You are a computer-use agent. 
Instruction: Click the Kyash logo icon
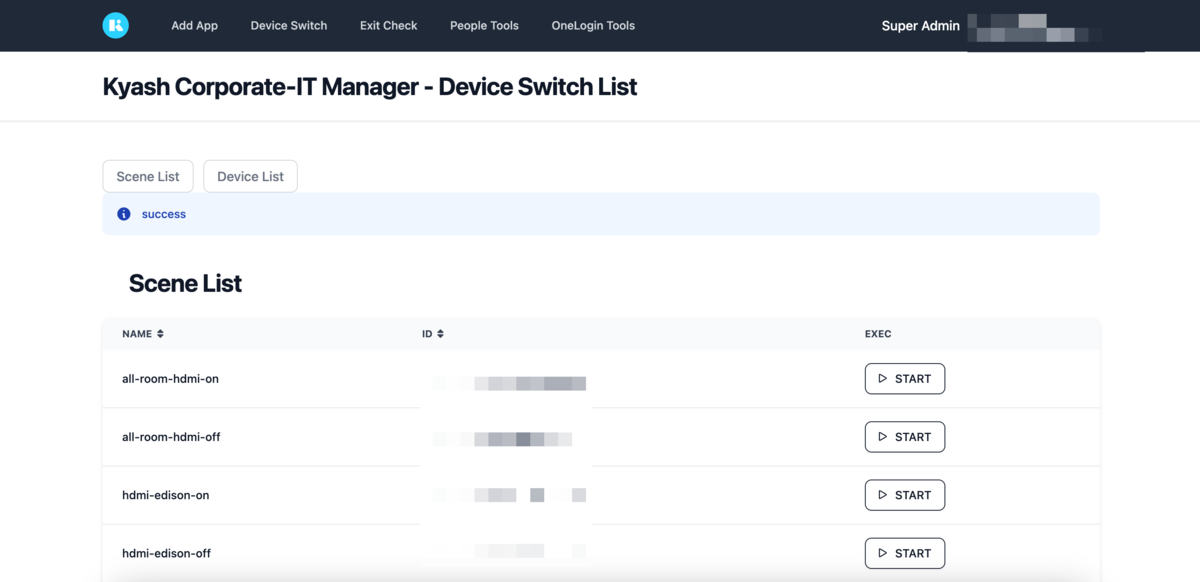(116, 25)
